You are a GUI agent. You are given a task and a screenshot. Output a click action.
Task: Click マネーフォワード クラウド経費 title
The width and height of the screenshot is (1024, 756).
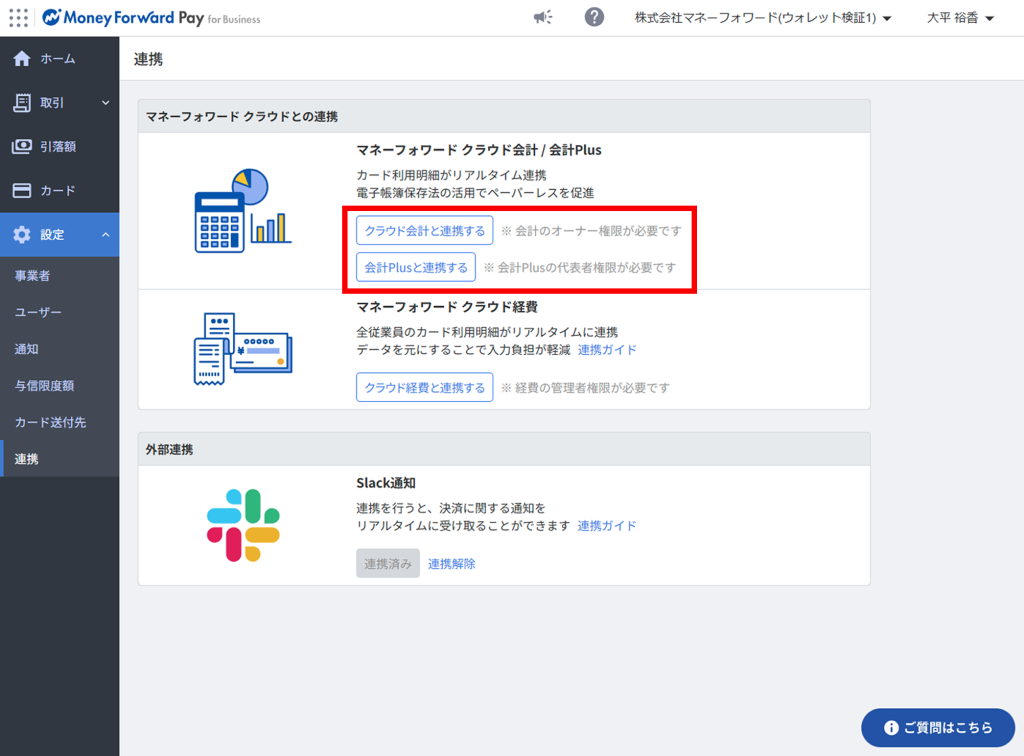447,306
